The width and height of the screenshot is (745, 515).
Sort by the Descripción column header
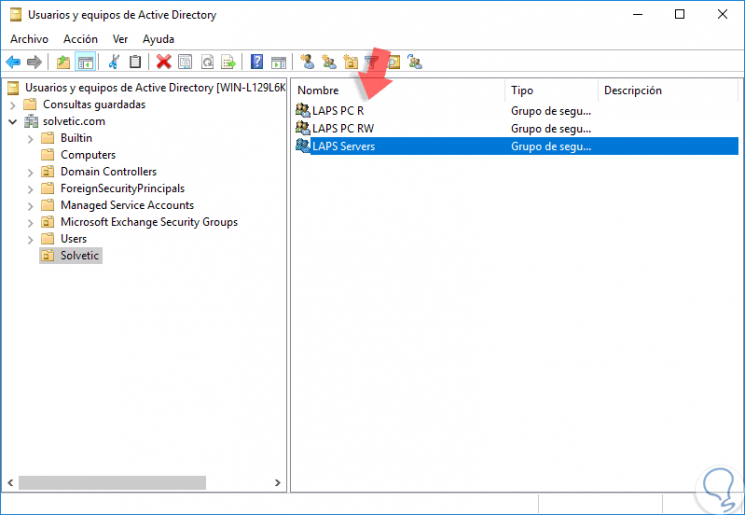coord(669,90)
